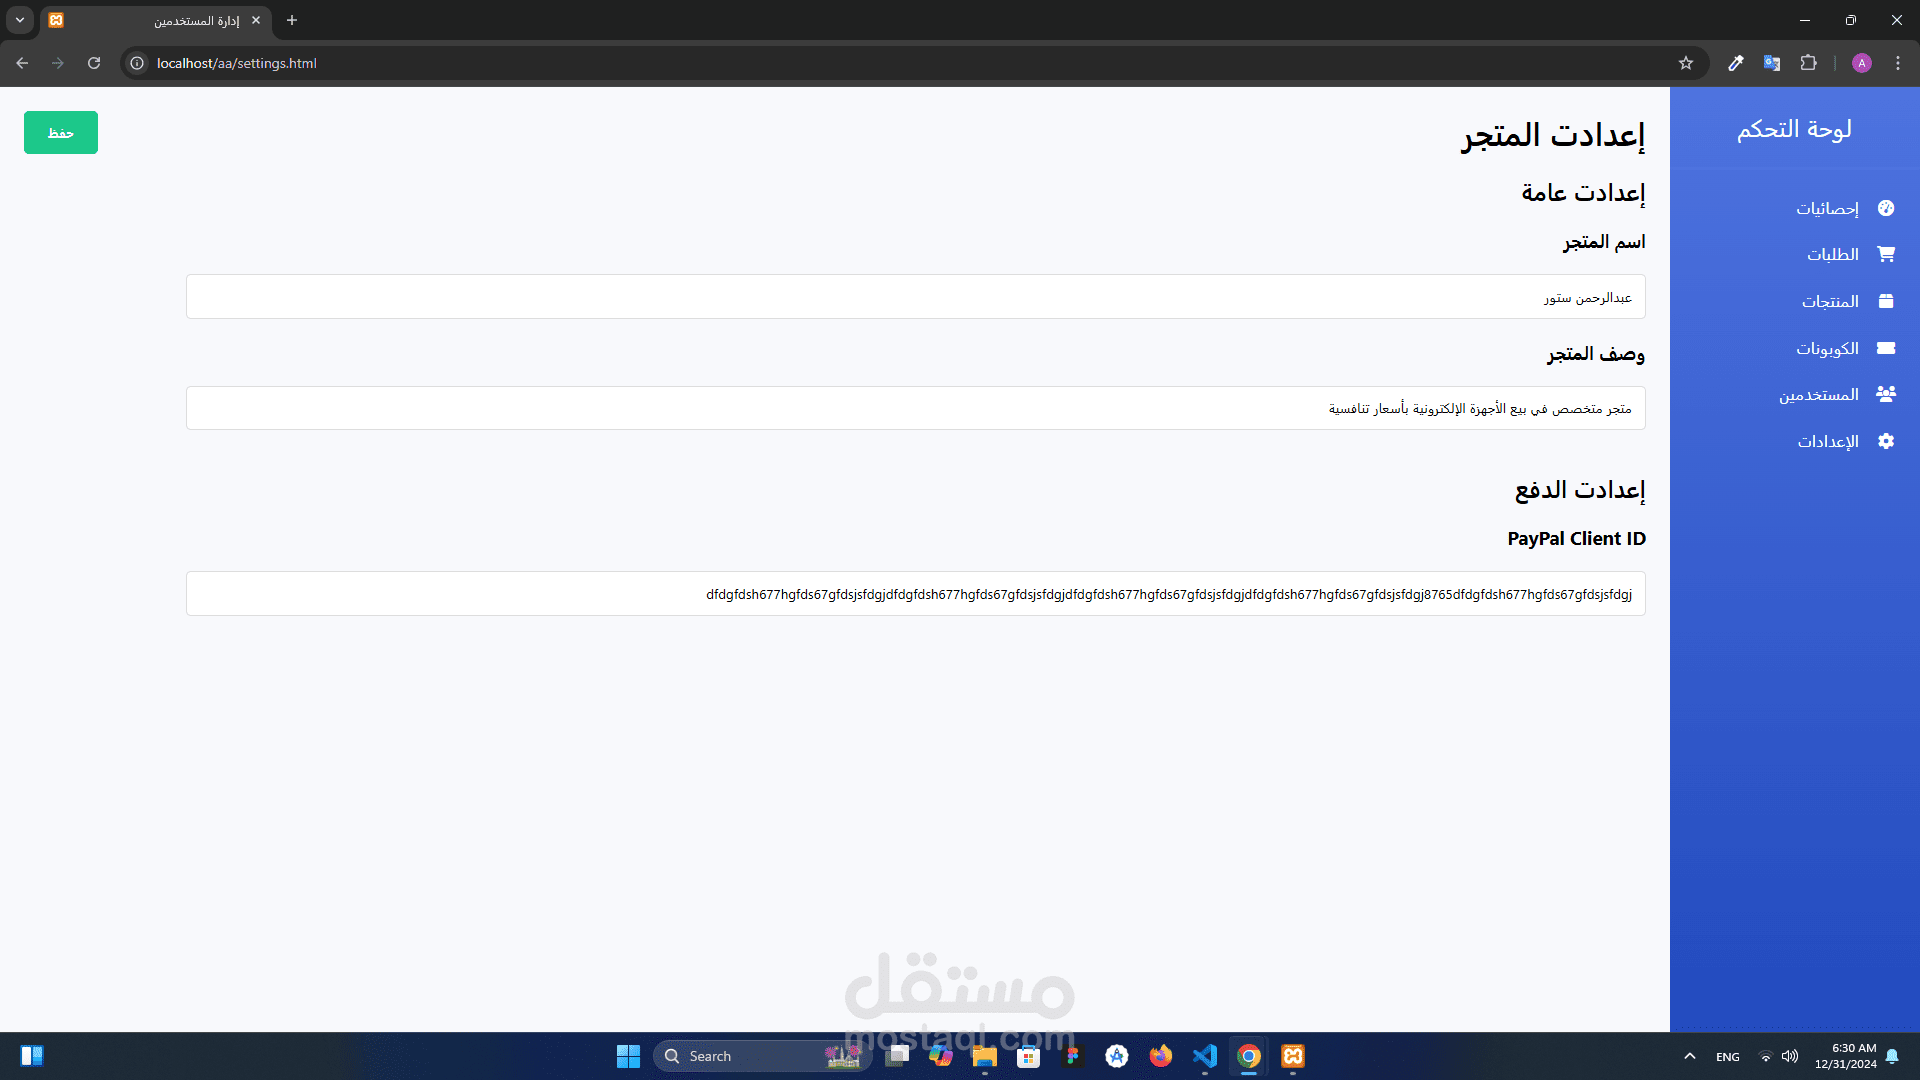Open the tab search dropdown arrow
Image resolution: width=1920 pixels, height=1080 pixels.
(20, 20)
